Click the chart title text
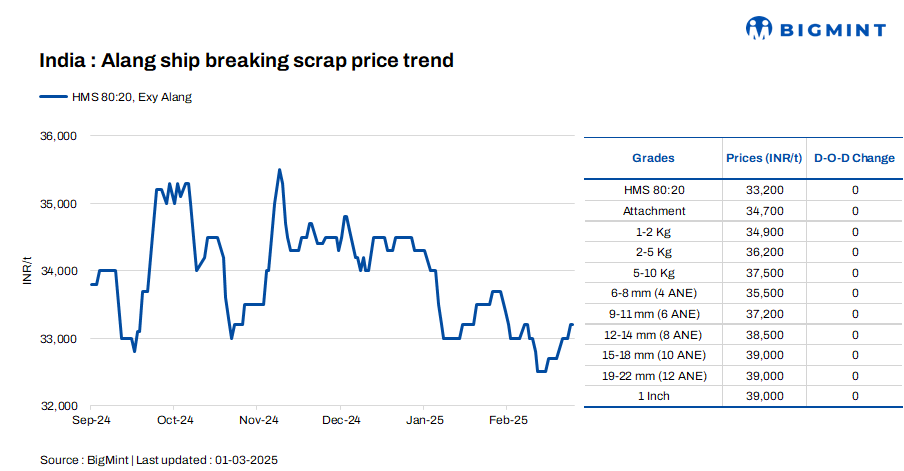904x471 pixels. [246, 61]
